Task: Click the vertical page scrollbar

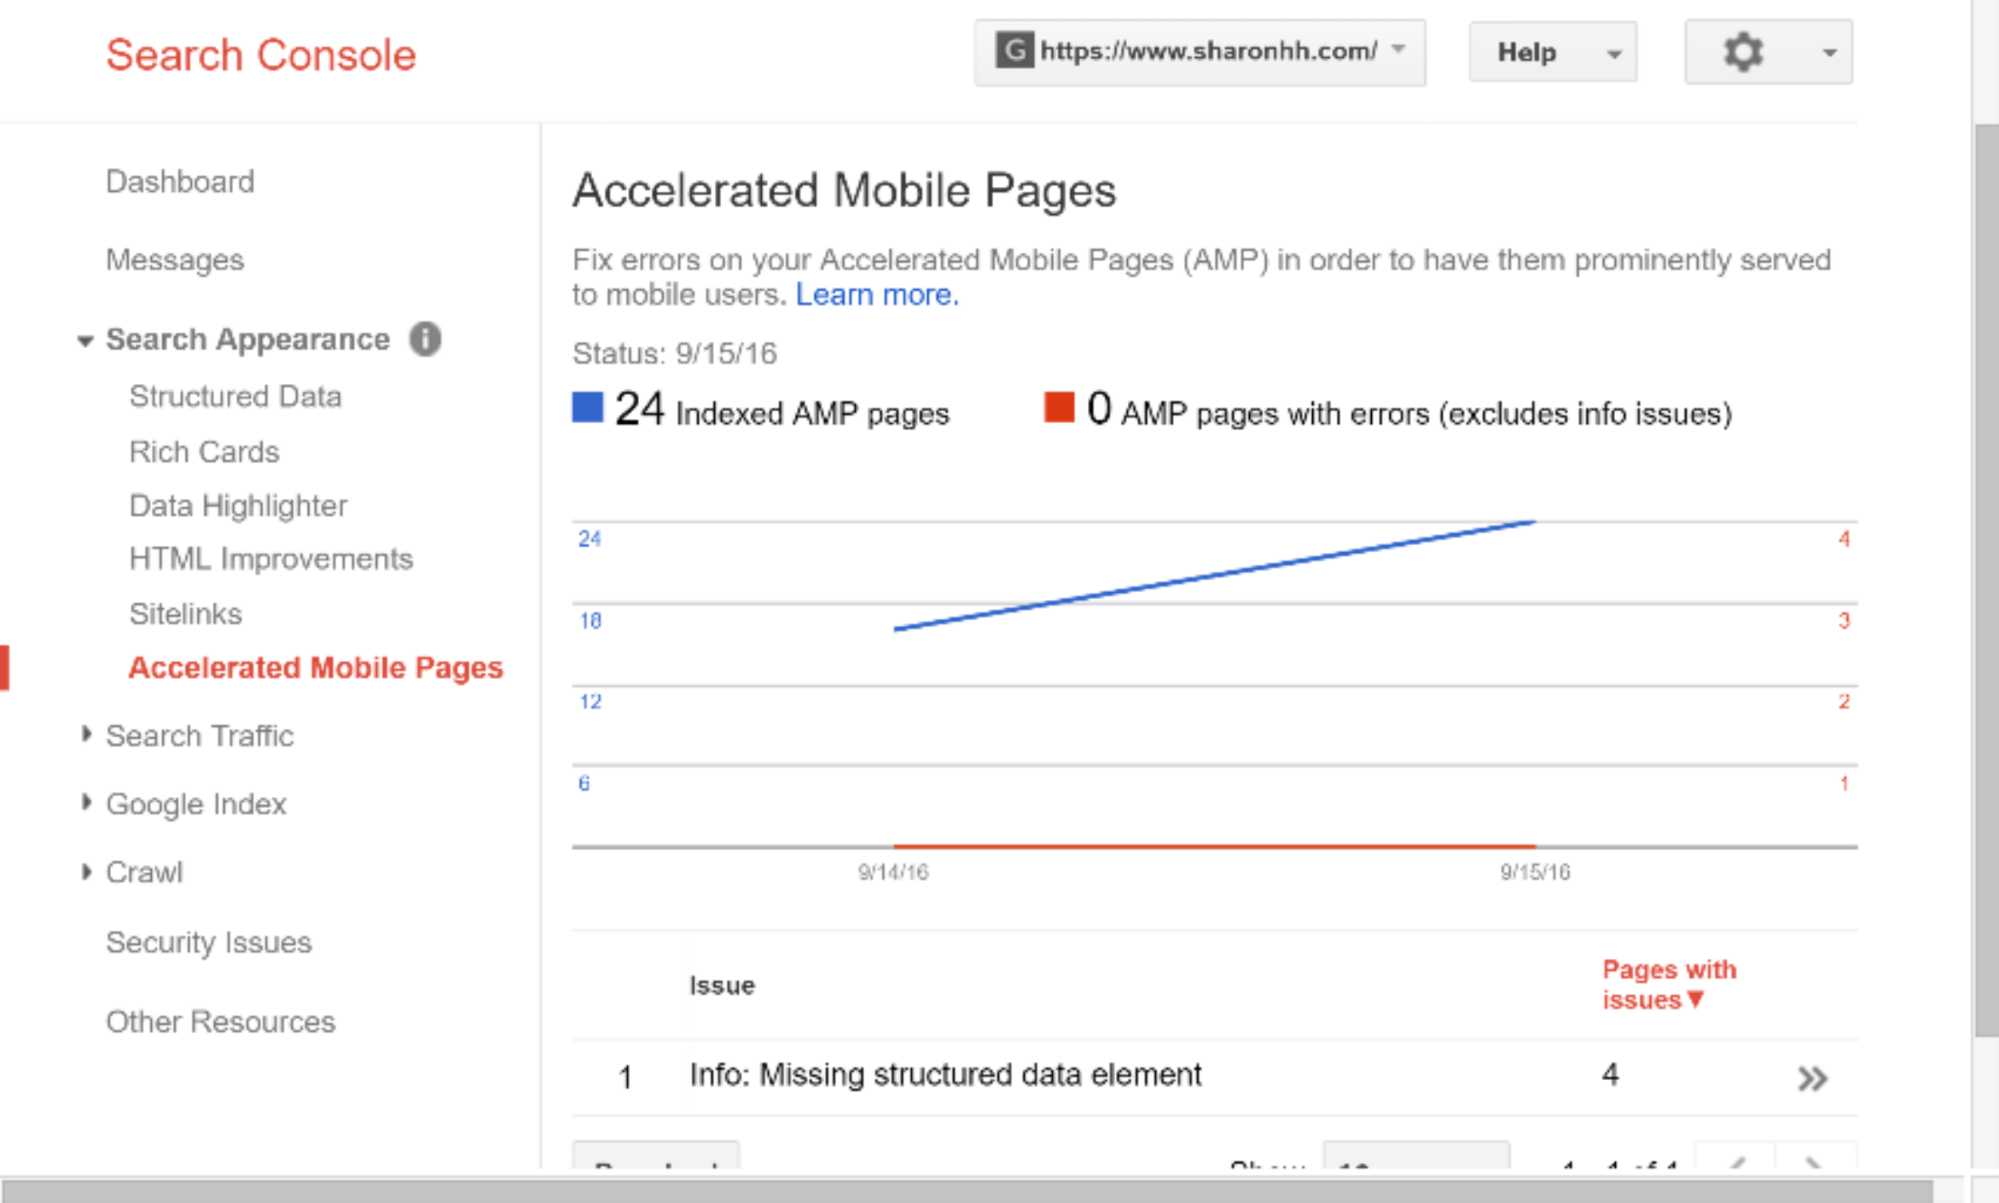Action: coord(1985,580)
